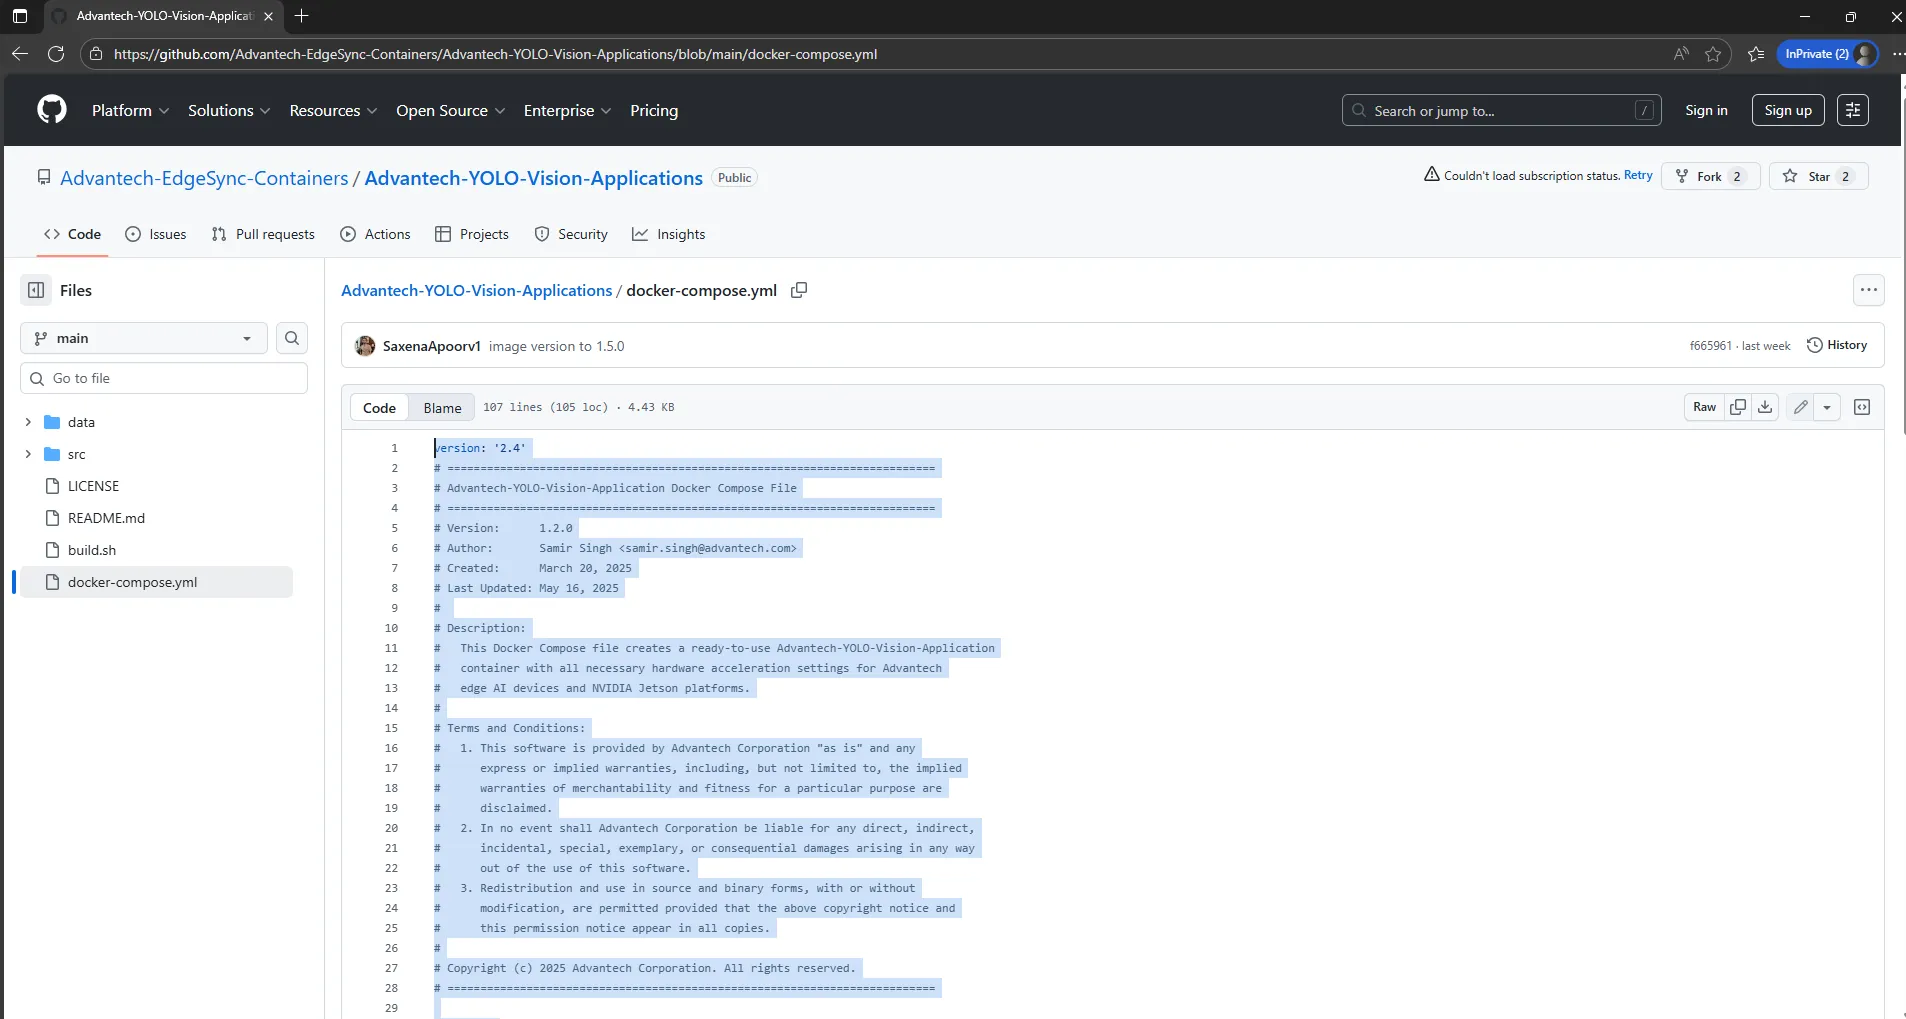Image resolution: width=1906 pixels, height=1019 pixels.
Task: Copy the docker-compose.yml file path icon
Action: (798, 290)
